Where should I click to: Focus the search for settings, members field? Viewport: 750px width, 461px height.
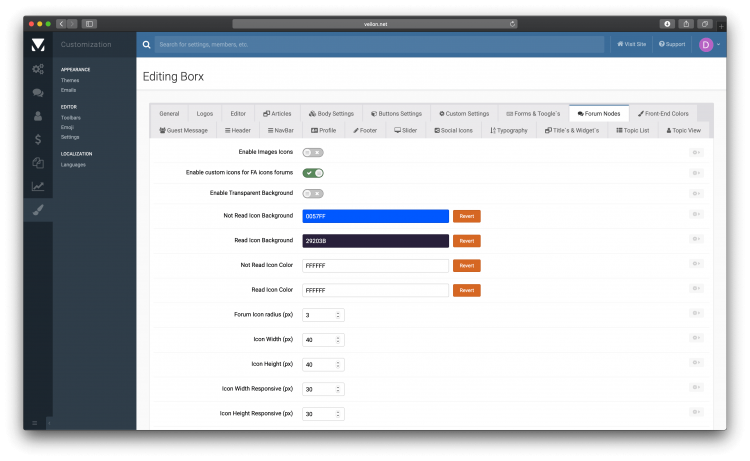click(380, 44)
